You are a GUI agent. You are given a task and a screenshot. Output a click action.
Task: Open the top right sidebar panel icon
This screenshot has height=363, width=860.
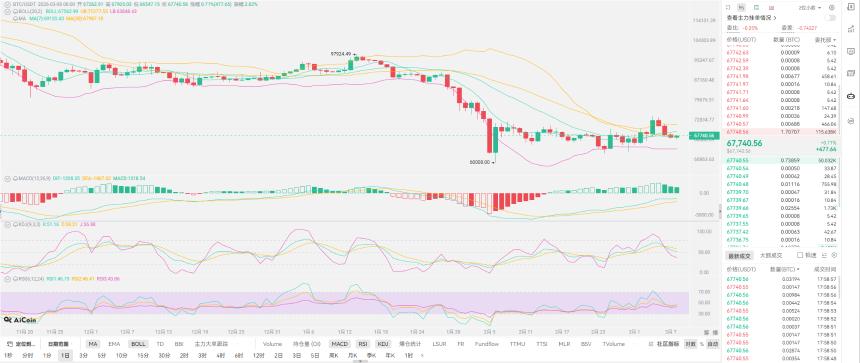click(x=851, y=6)
